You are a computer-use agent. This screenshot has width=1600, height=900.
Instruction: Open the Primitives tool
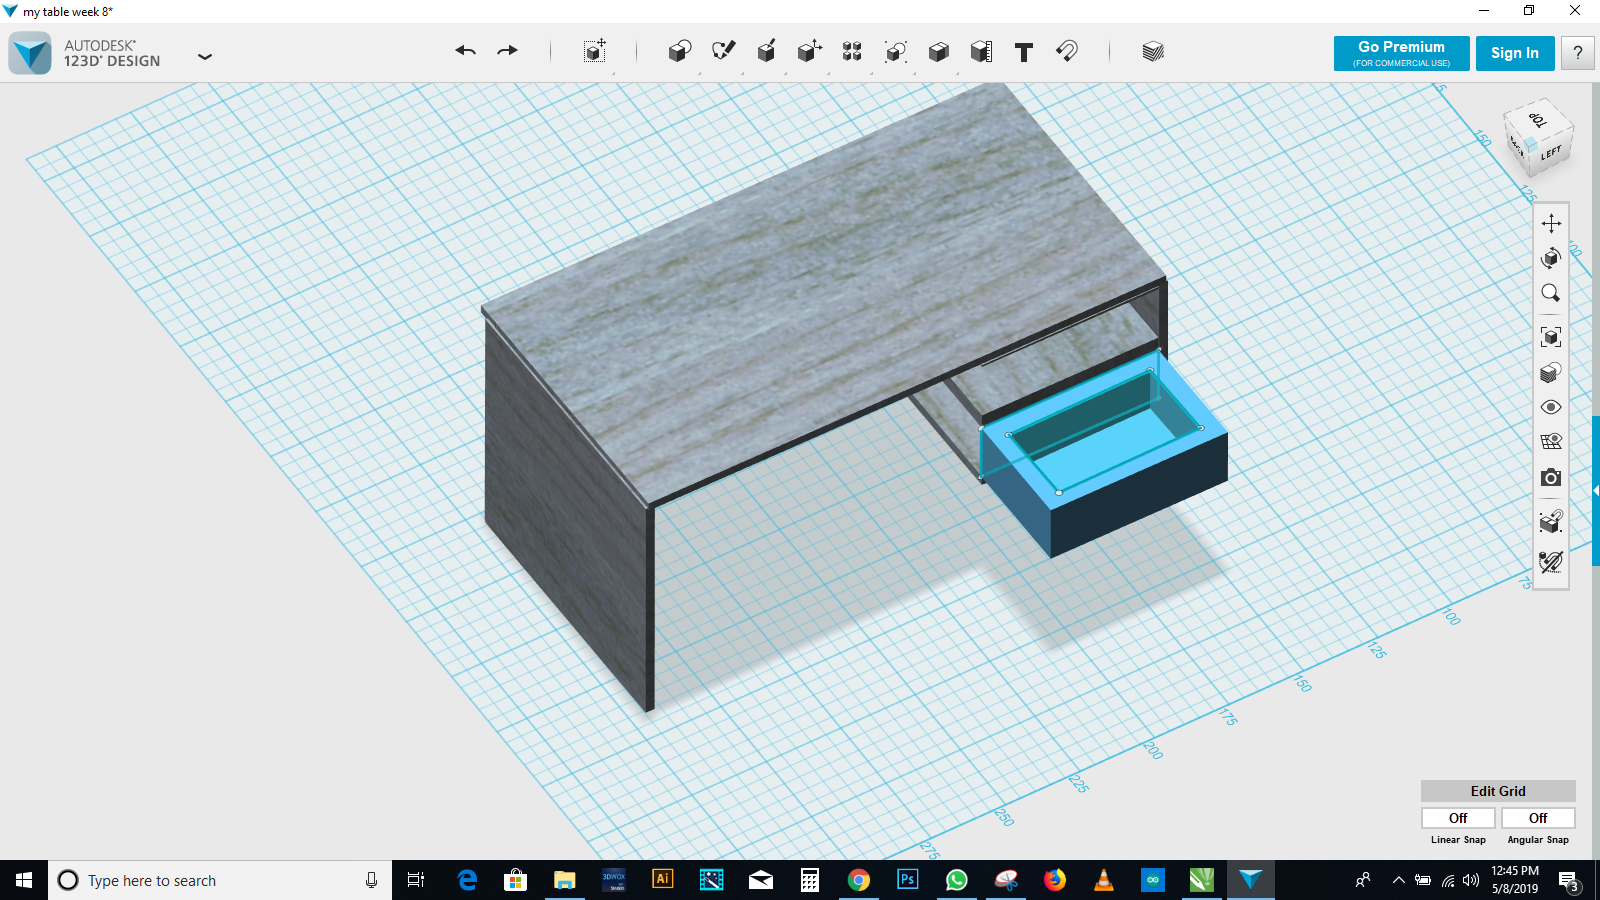point(679,51)
